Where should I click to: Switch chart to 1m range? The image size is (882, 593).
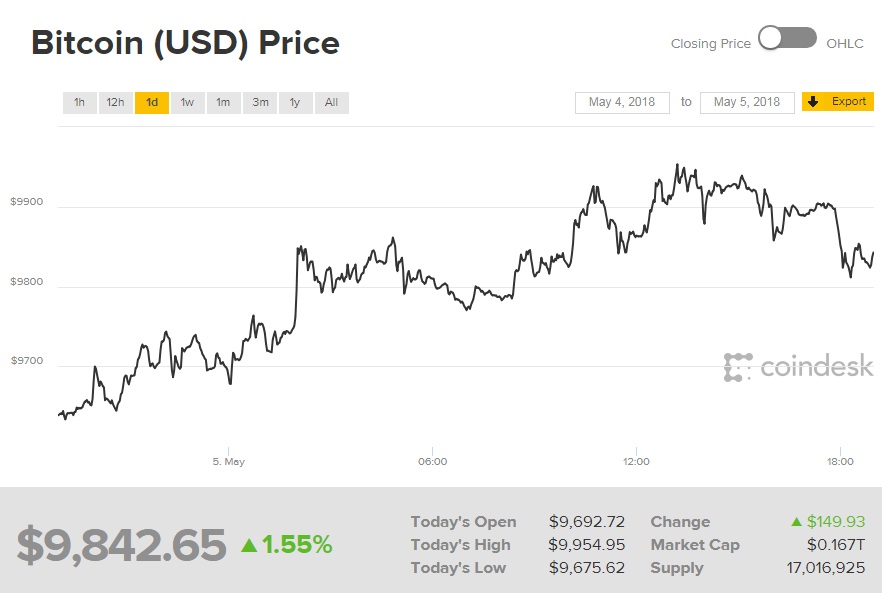(223, 102)
